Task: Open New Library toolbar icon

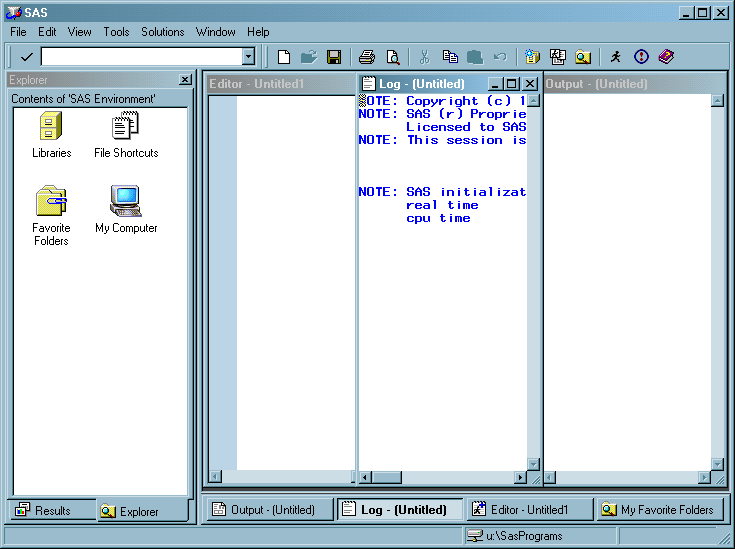Action: [532, 57]
